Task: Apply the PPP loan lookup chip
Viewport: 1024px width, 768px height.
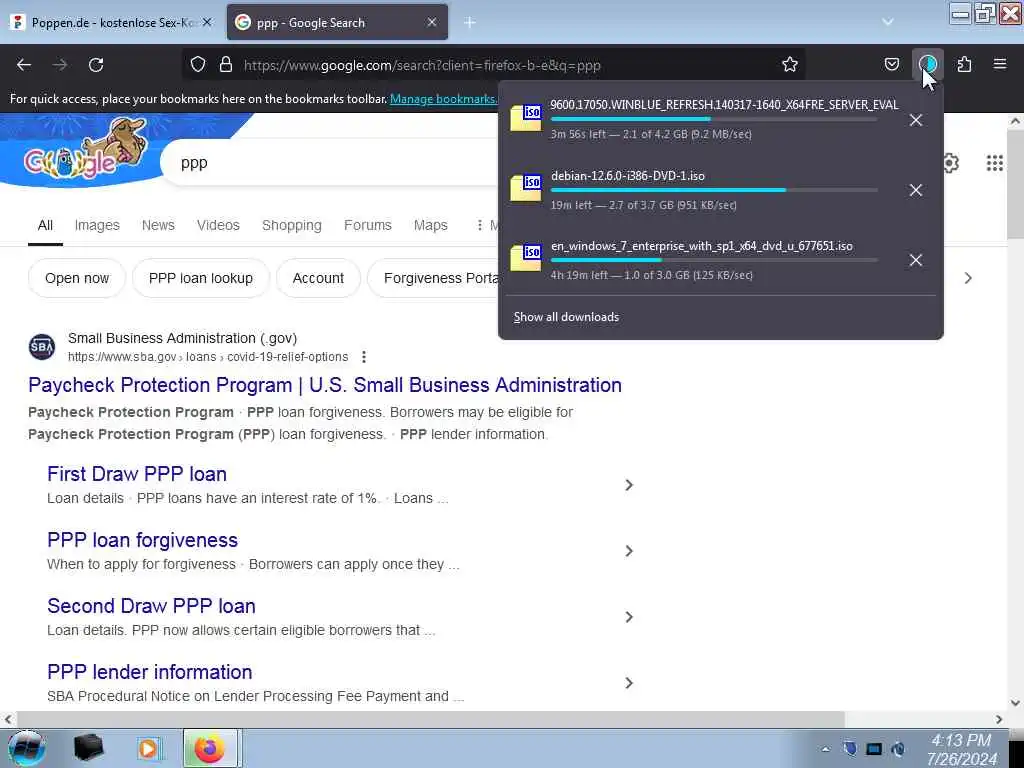Action: [200, 278]
